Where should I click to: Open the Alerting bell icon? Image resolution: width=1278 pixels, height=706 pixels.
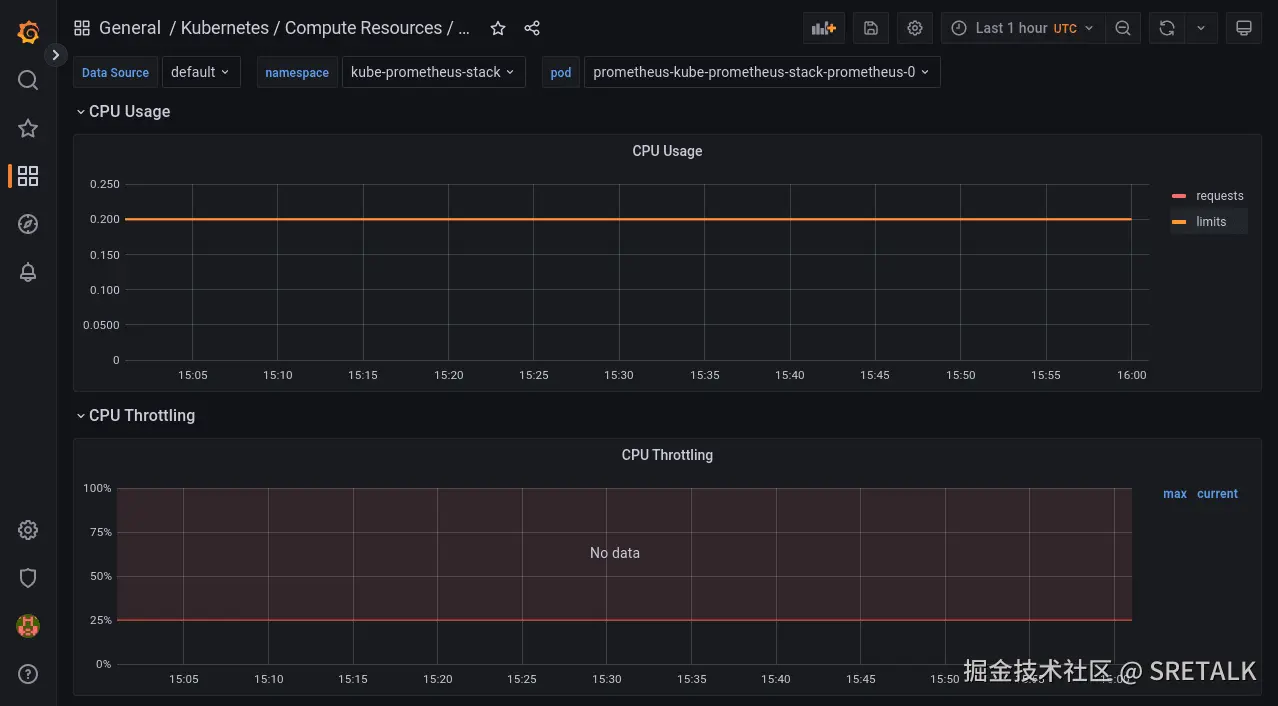[28, 272]
